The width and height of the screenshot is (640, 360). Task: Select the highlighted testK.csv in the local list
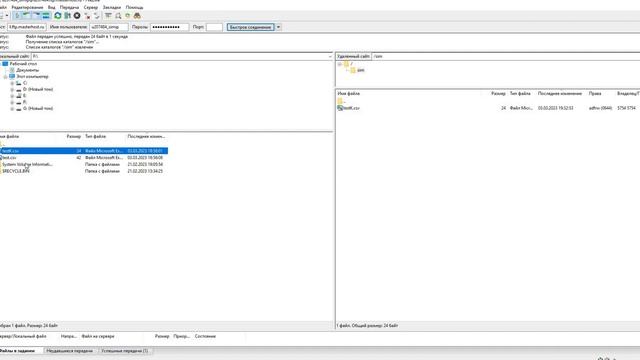[x=84, y=151]
